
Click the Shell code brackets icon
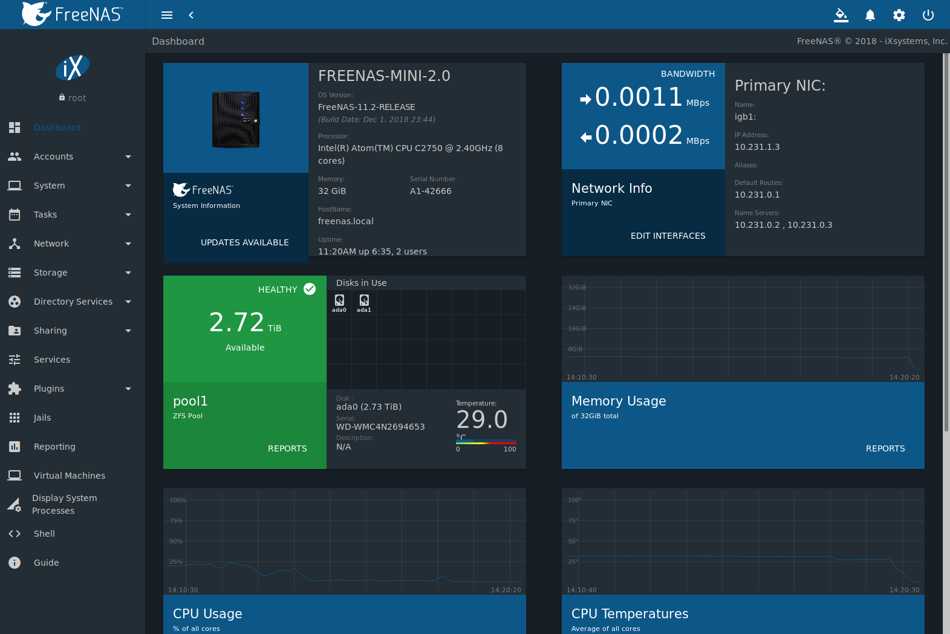coord(15,534)
